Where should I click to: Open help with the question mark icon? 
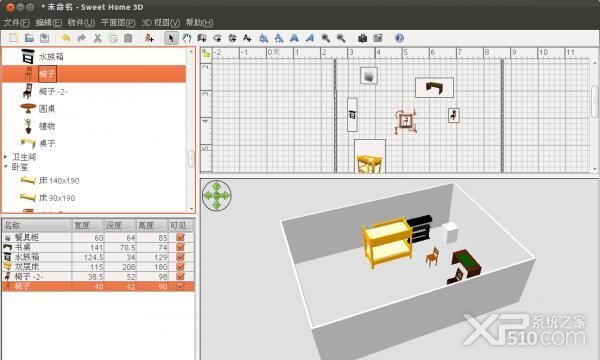point(399,38)
